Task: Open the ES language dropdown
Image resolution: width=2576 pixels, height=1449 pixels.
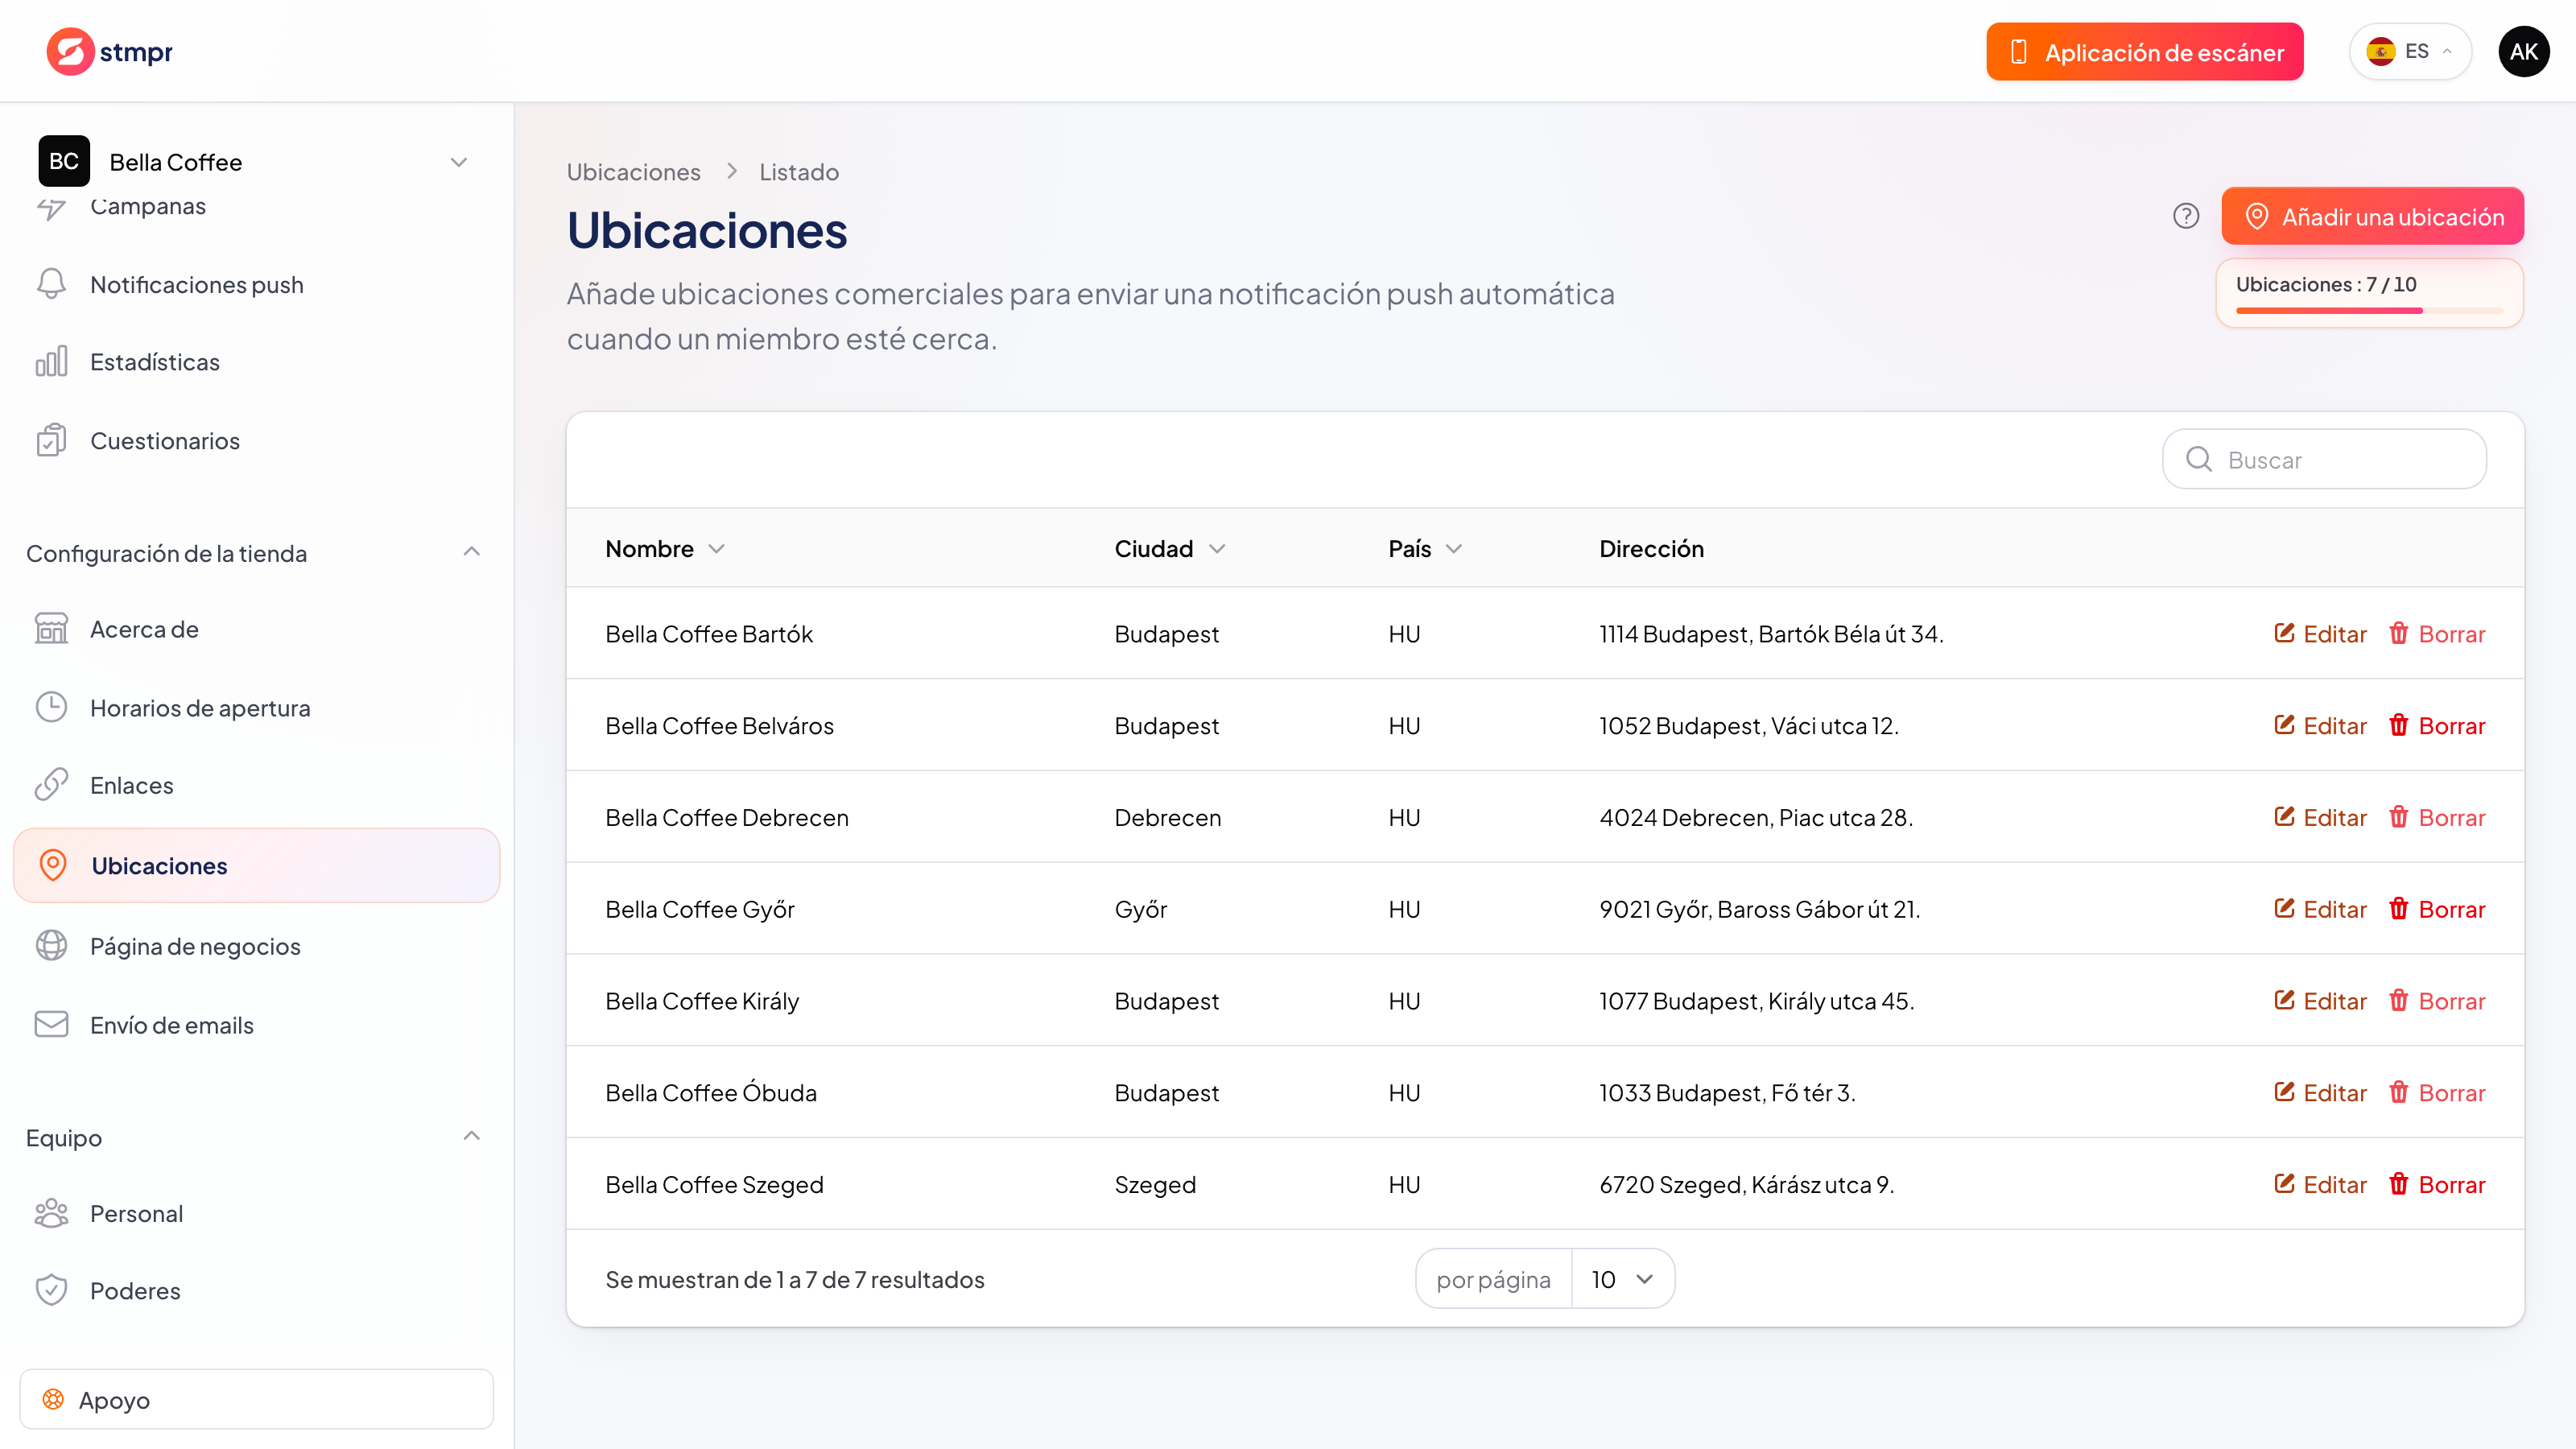Action: pyautogui.click(x=2410, y=51)
